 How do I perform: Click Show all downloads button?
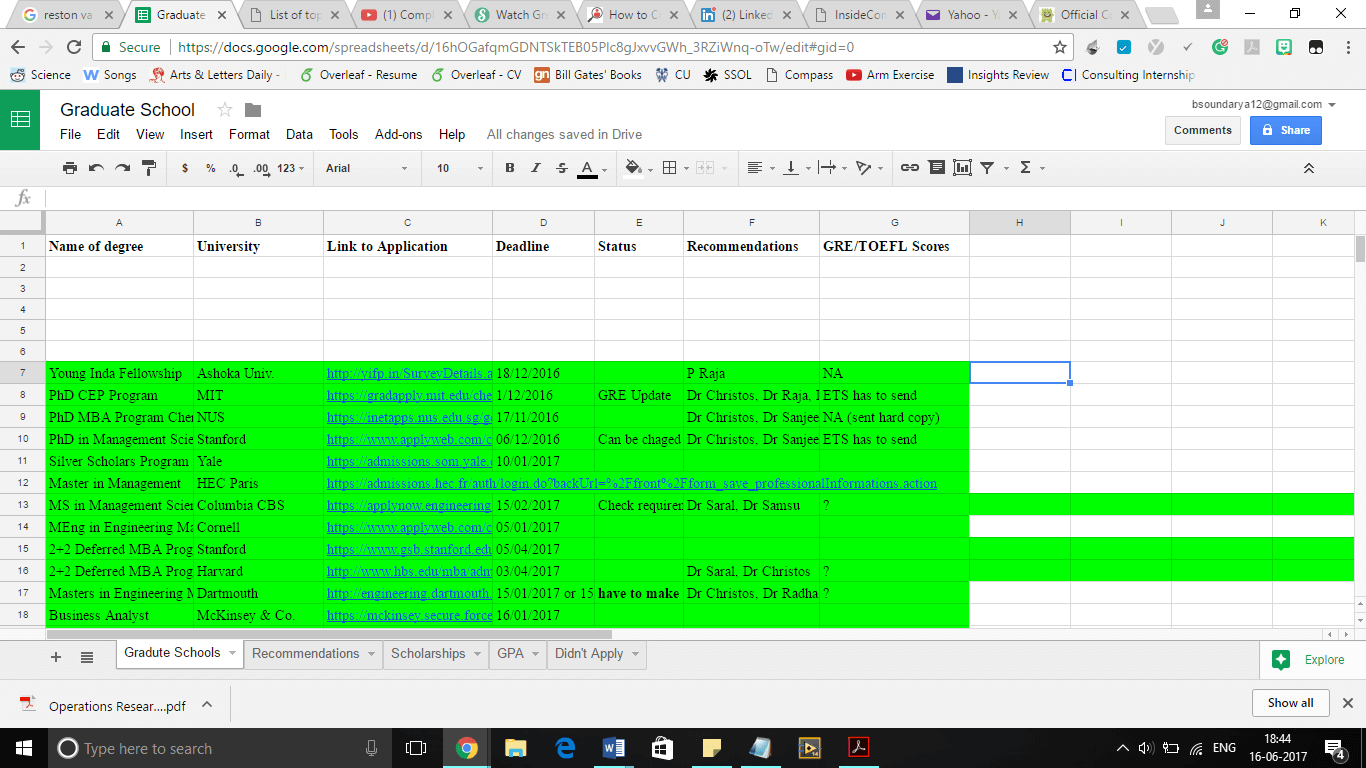(x=1290, y=703)
